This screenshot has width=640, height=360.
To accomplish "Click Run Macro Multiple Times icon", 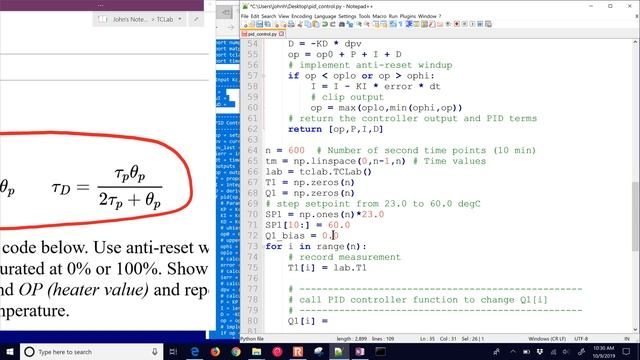I will tap(480, 24).
